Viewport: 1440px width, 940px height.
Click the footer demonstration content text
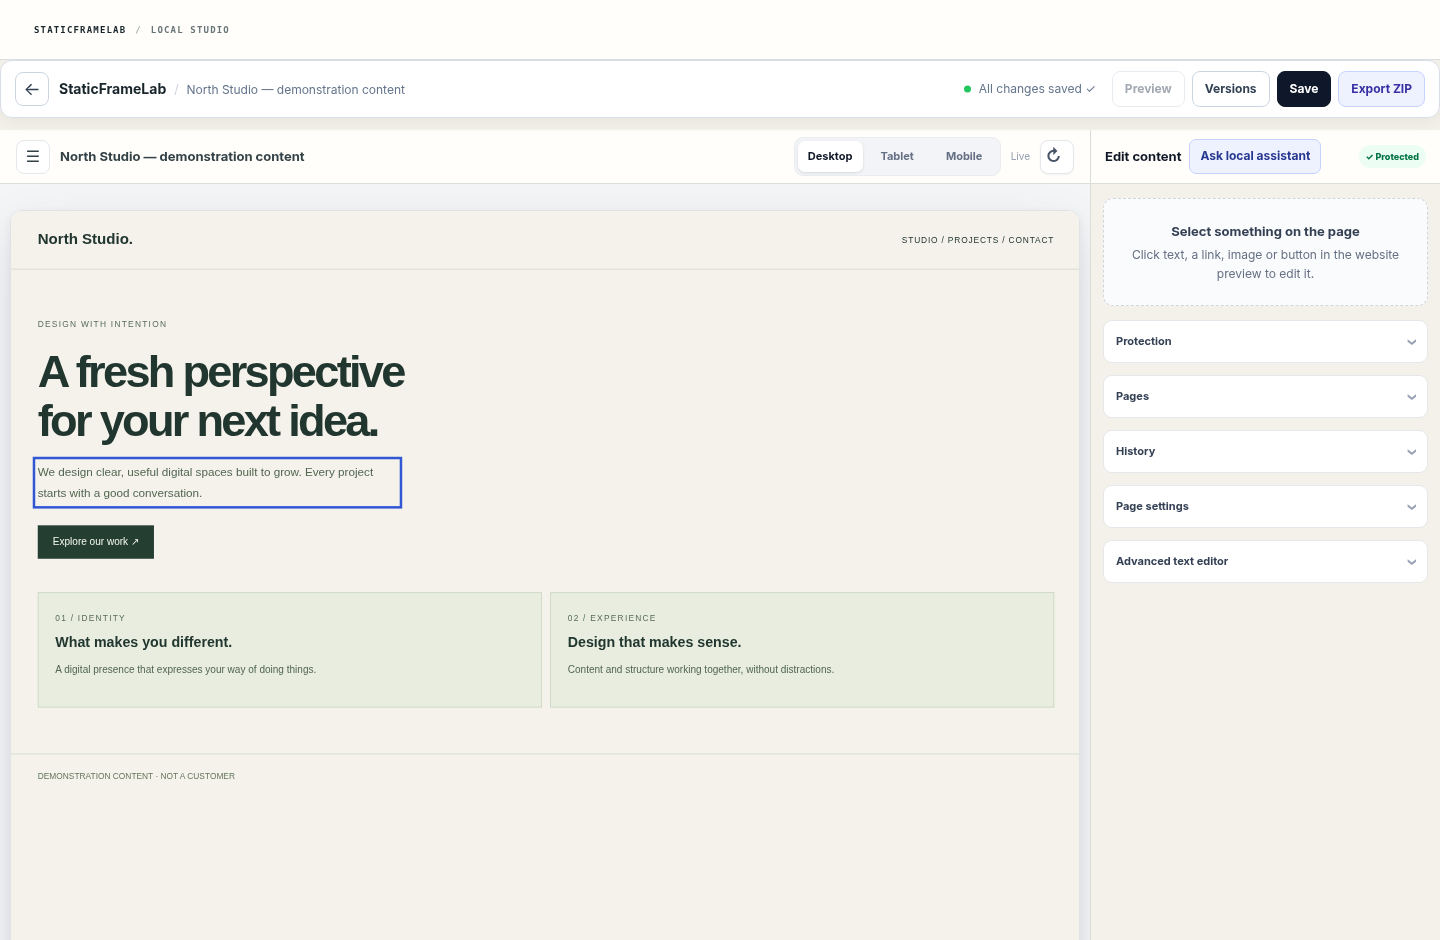(x=136, y=776)
